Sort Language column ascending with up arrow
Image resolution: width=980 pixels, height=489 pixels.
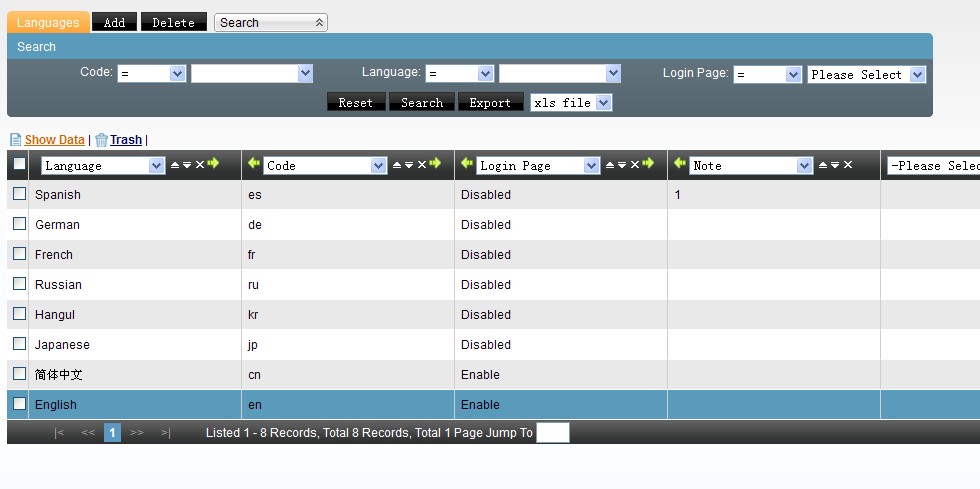pos(175,165)
